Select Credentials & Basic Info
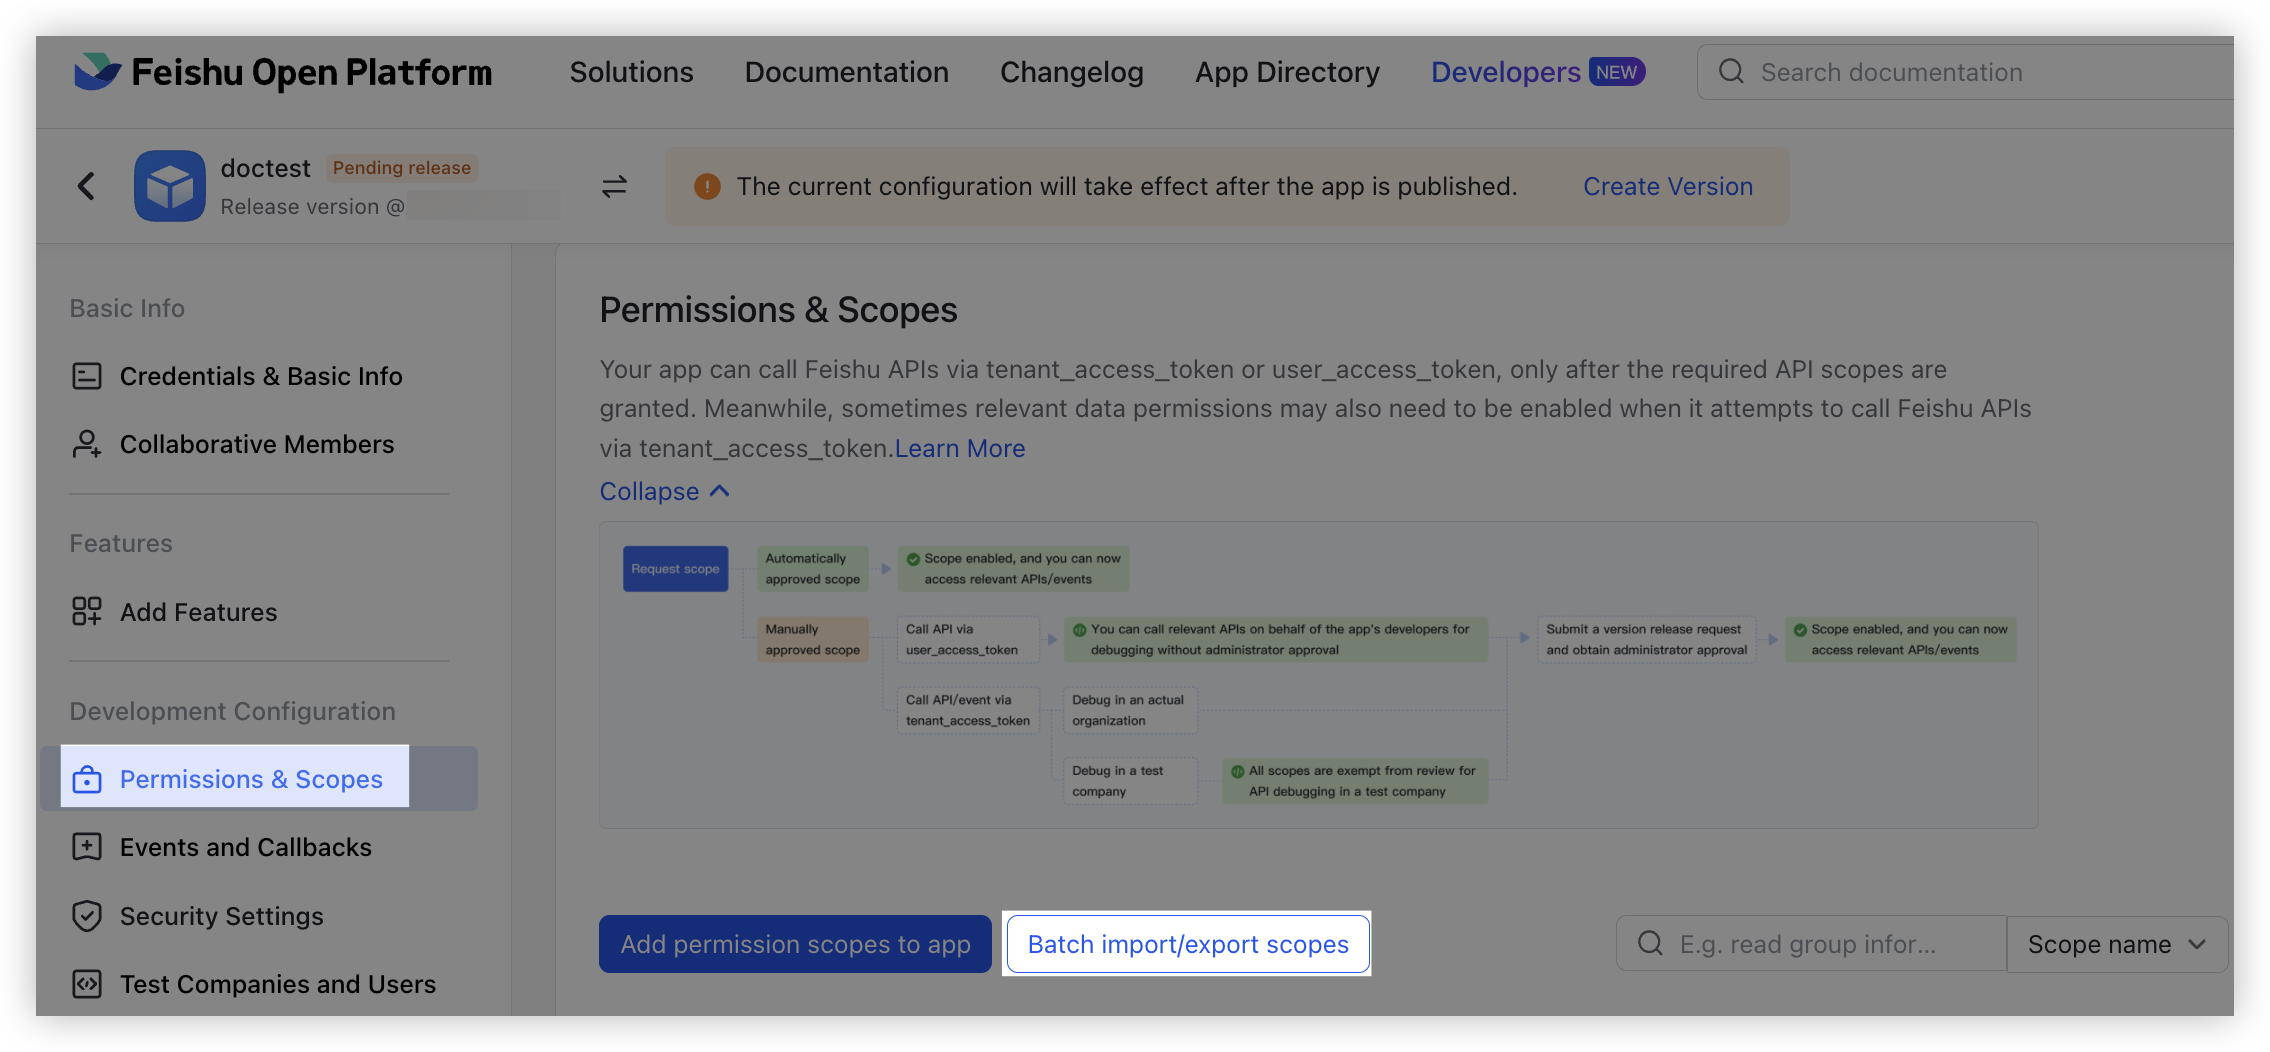2270x1052 pixels. (x=259, y=376)
